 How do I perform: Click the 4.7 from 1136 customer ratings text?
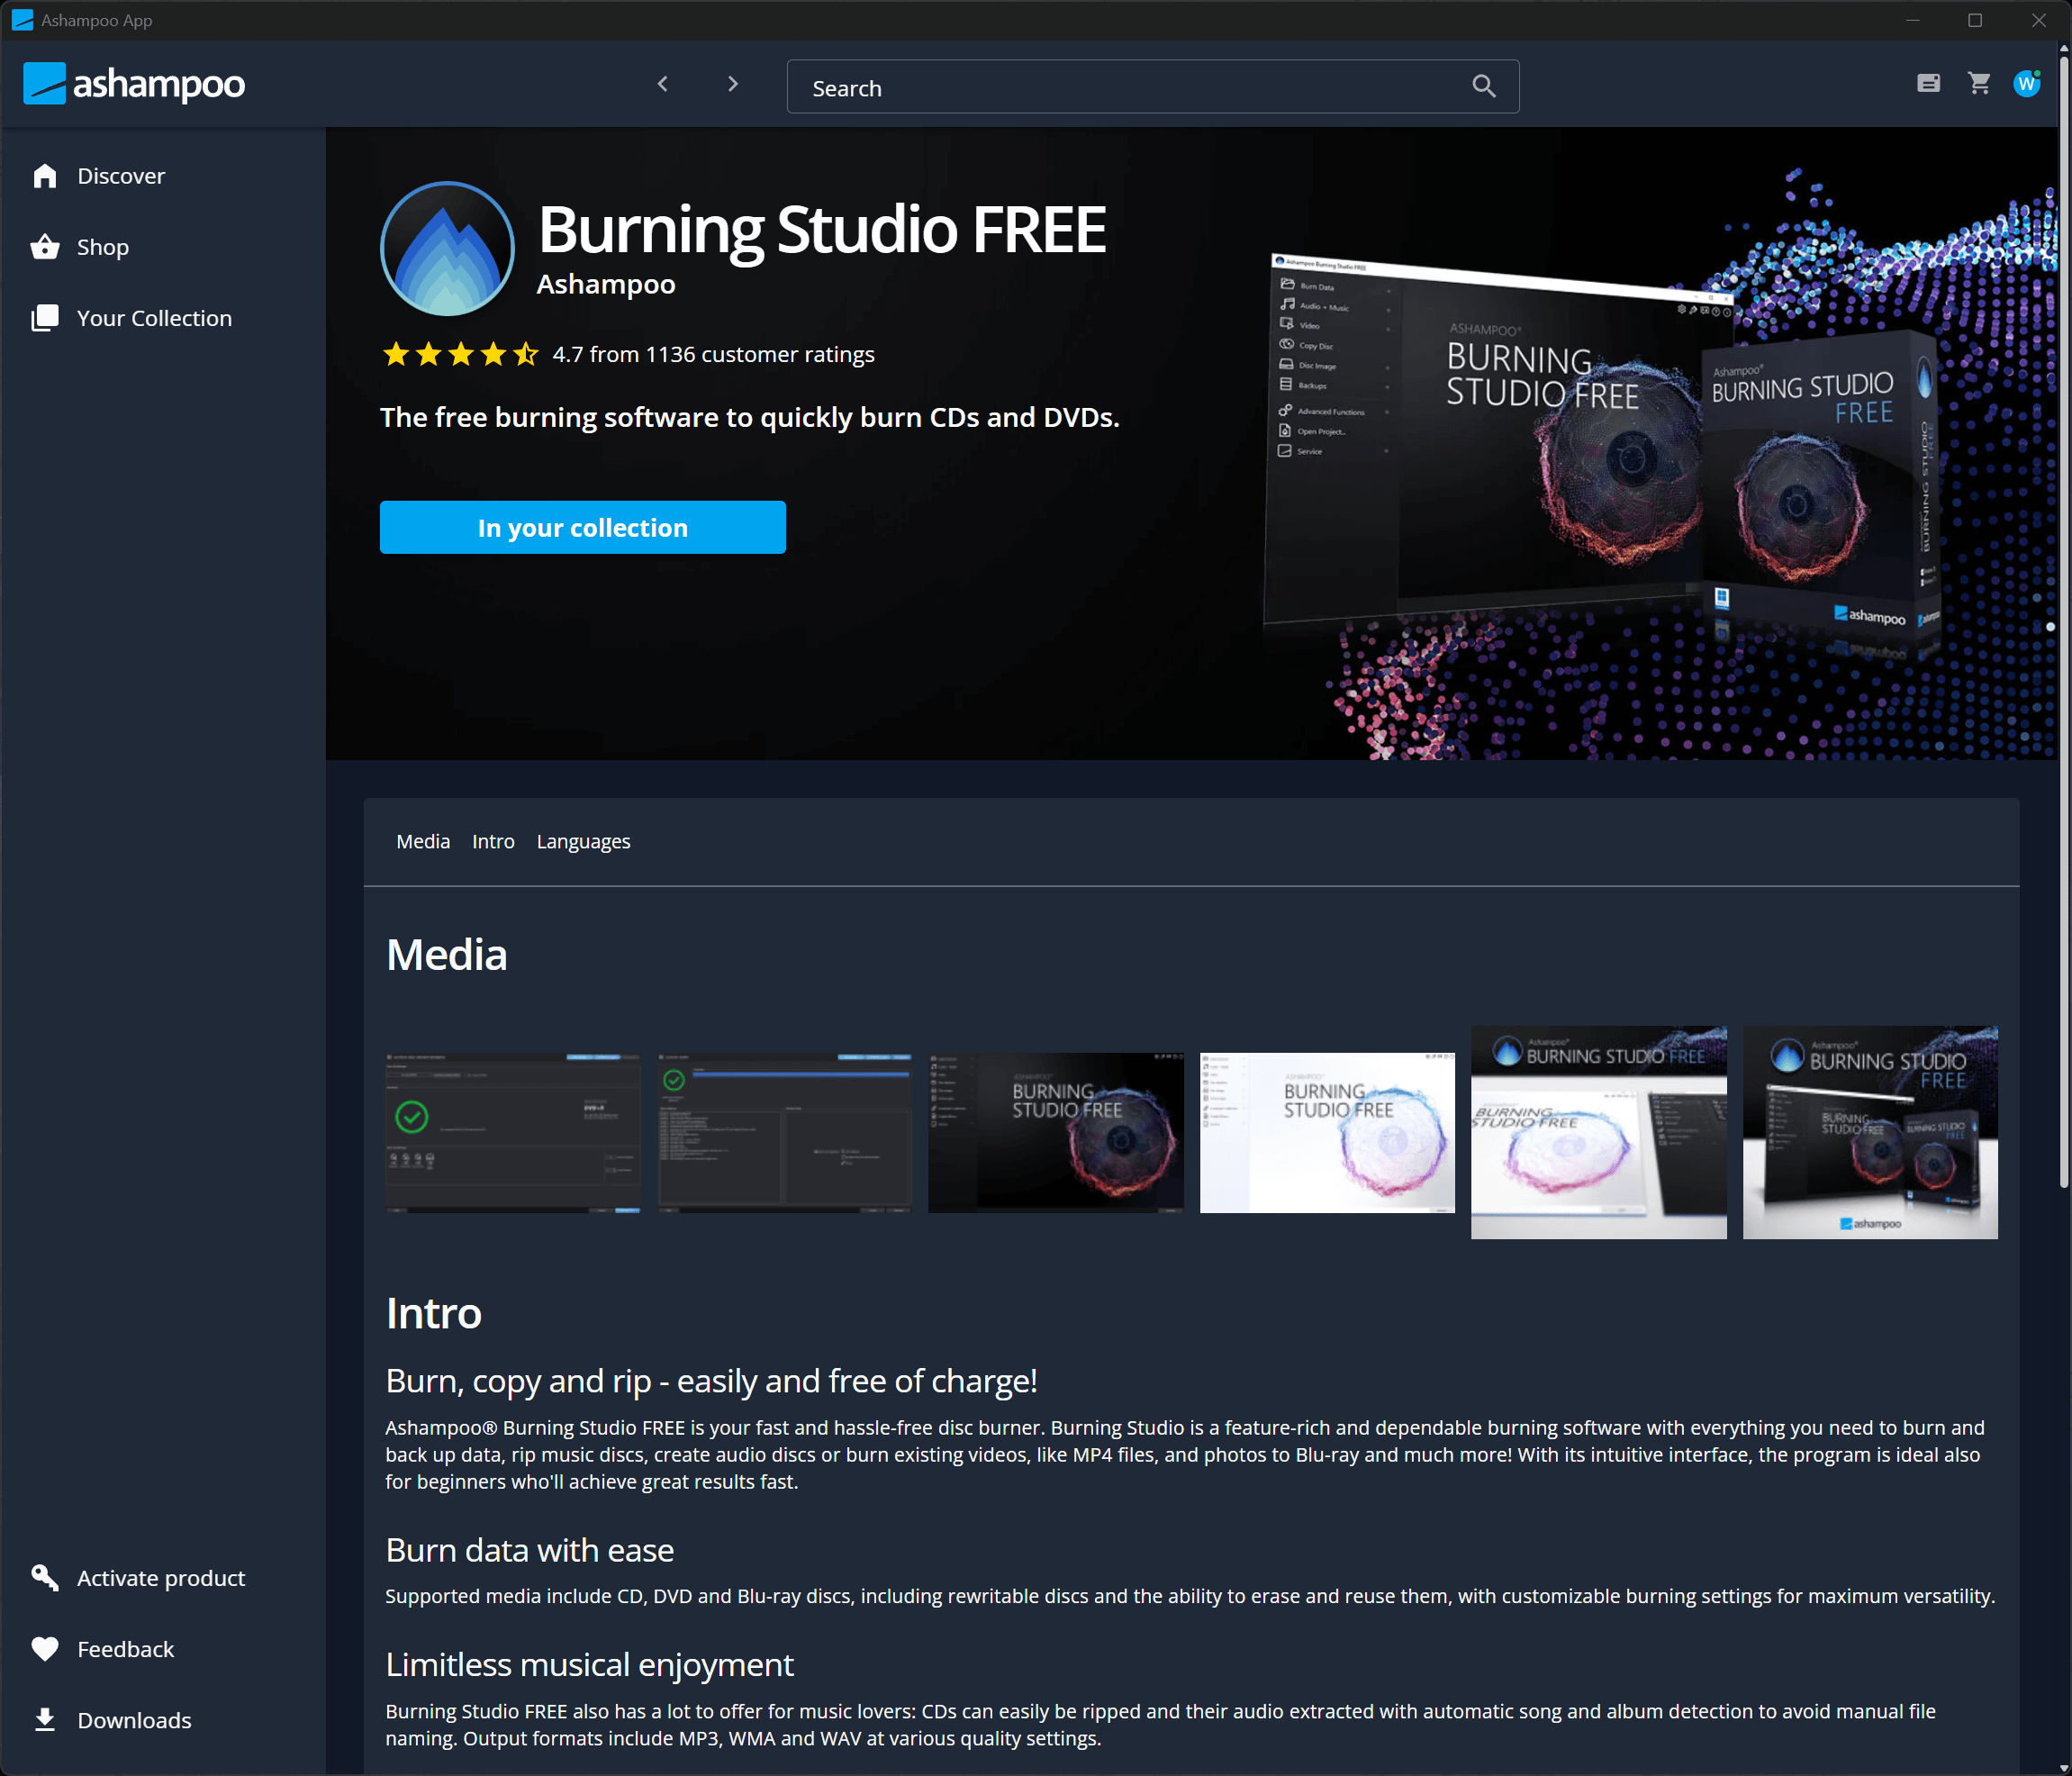point(713,354)
